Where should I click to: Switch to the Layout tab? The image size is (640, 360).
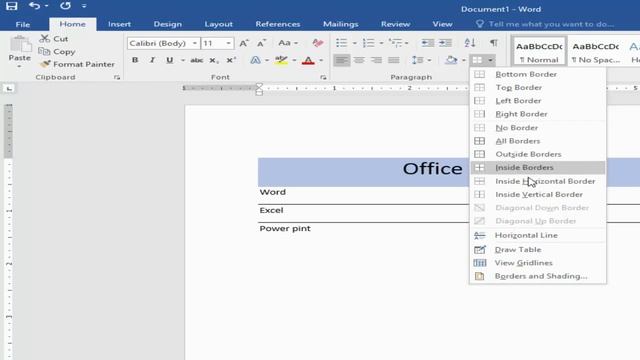pos(218,24)
